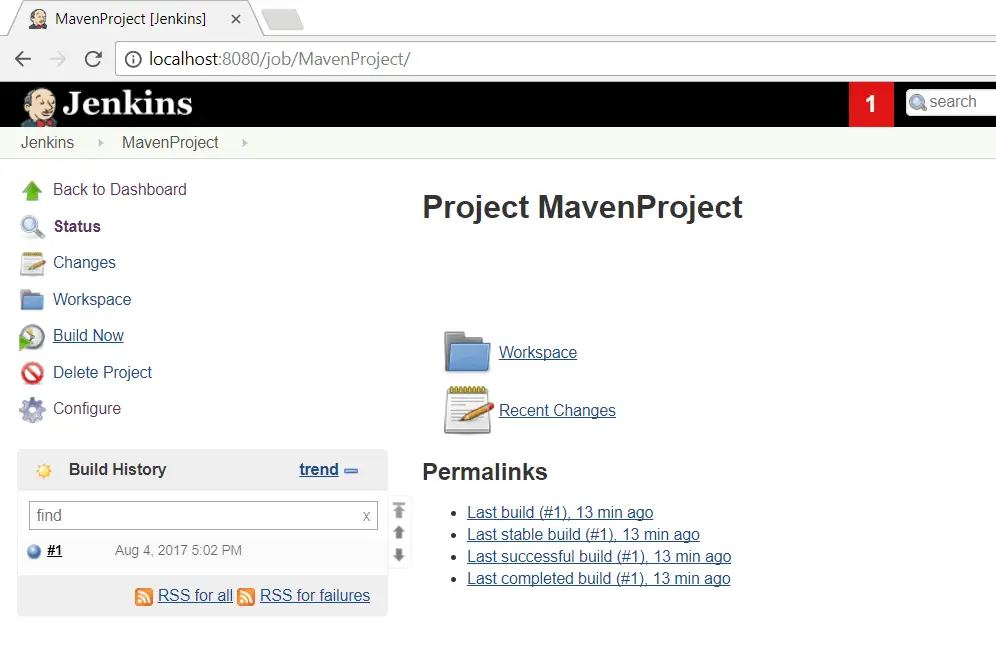Viewport: 996px width, 648px height.
Task: Open Last stable build (#1) permalink
Action: (583, 535)
